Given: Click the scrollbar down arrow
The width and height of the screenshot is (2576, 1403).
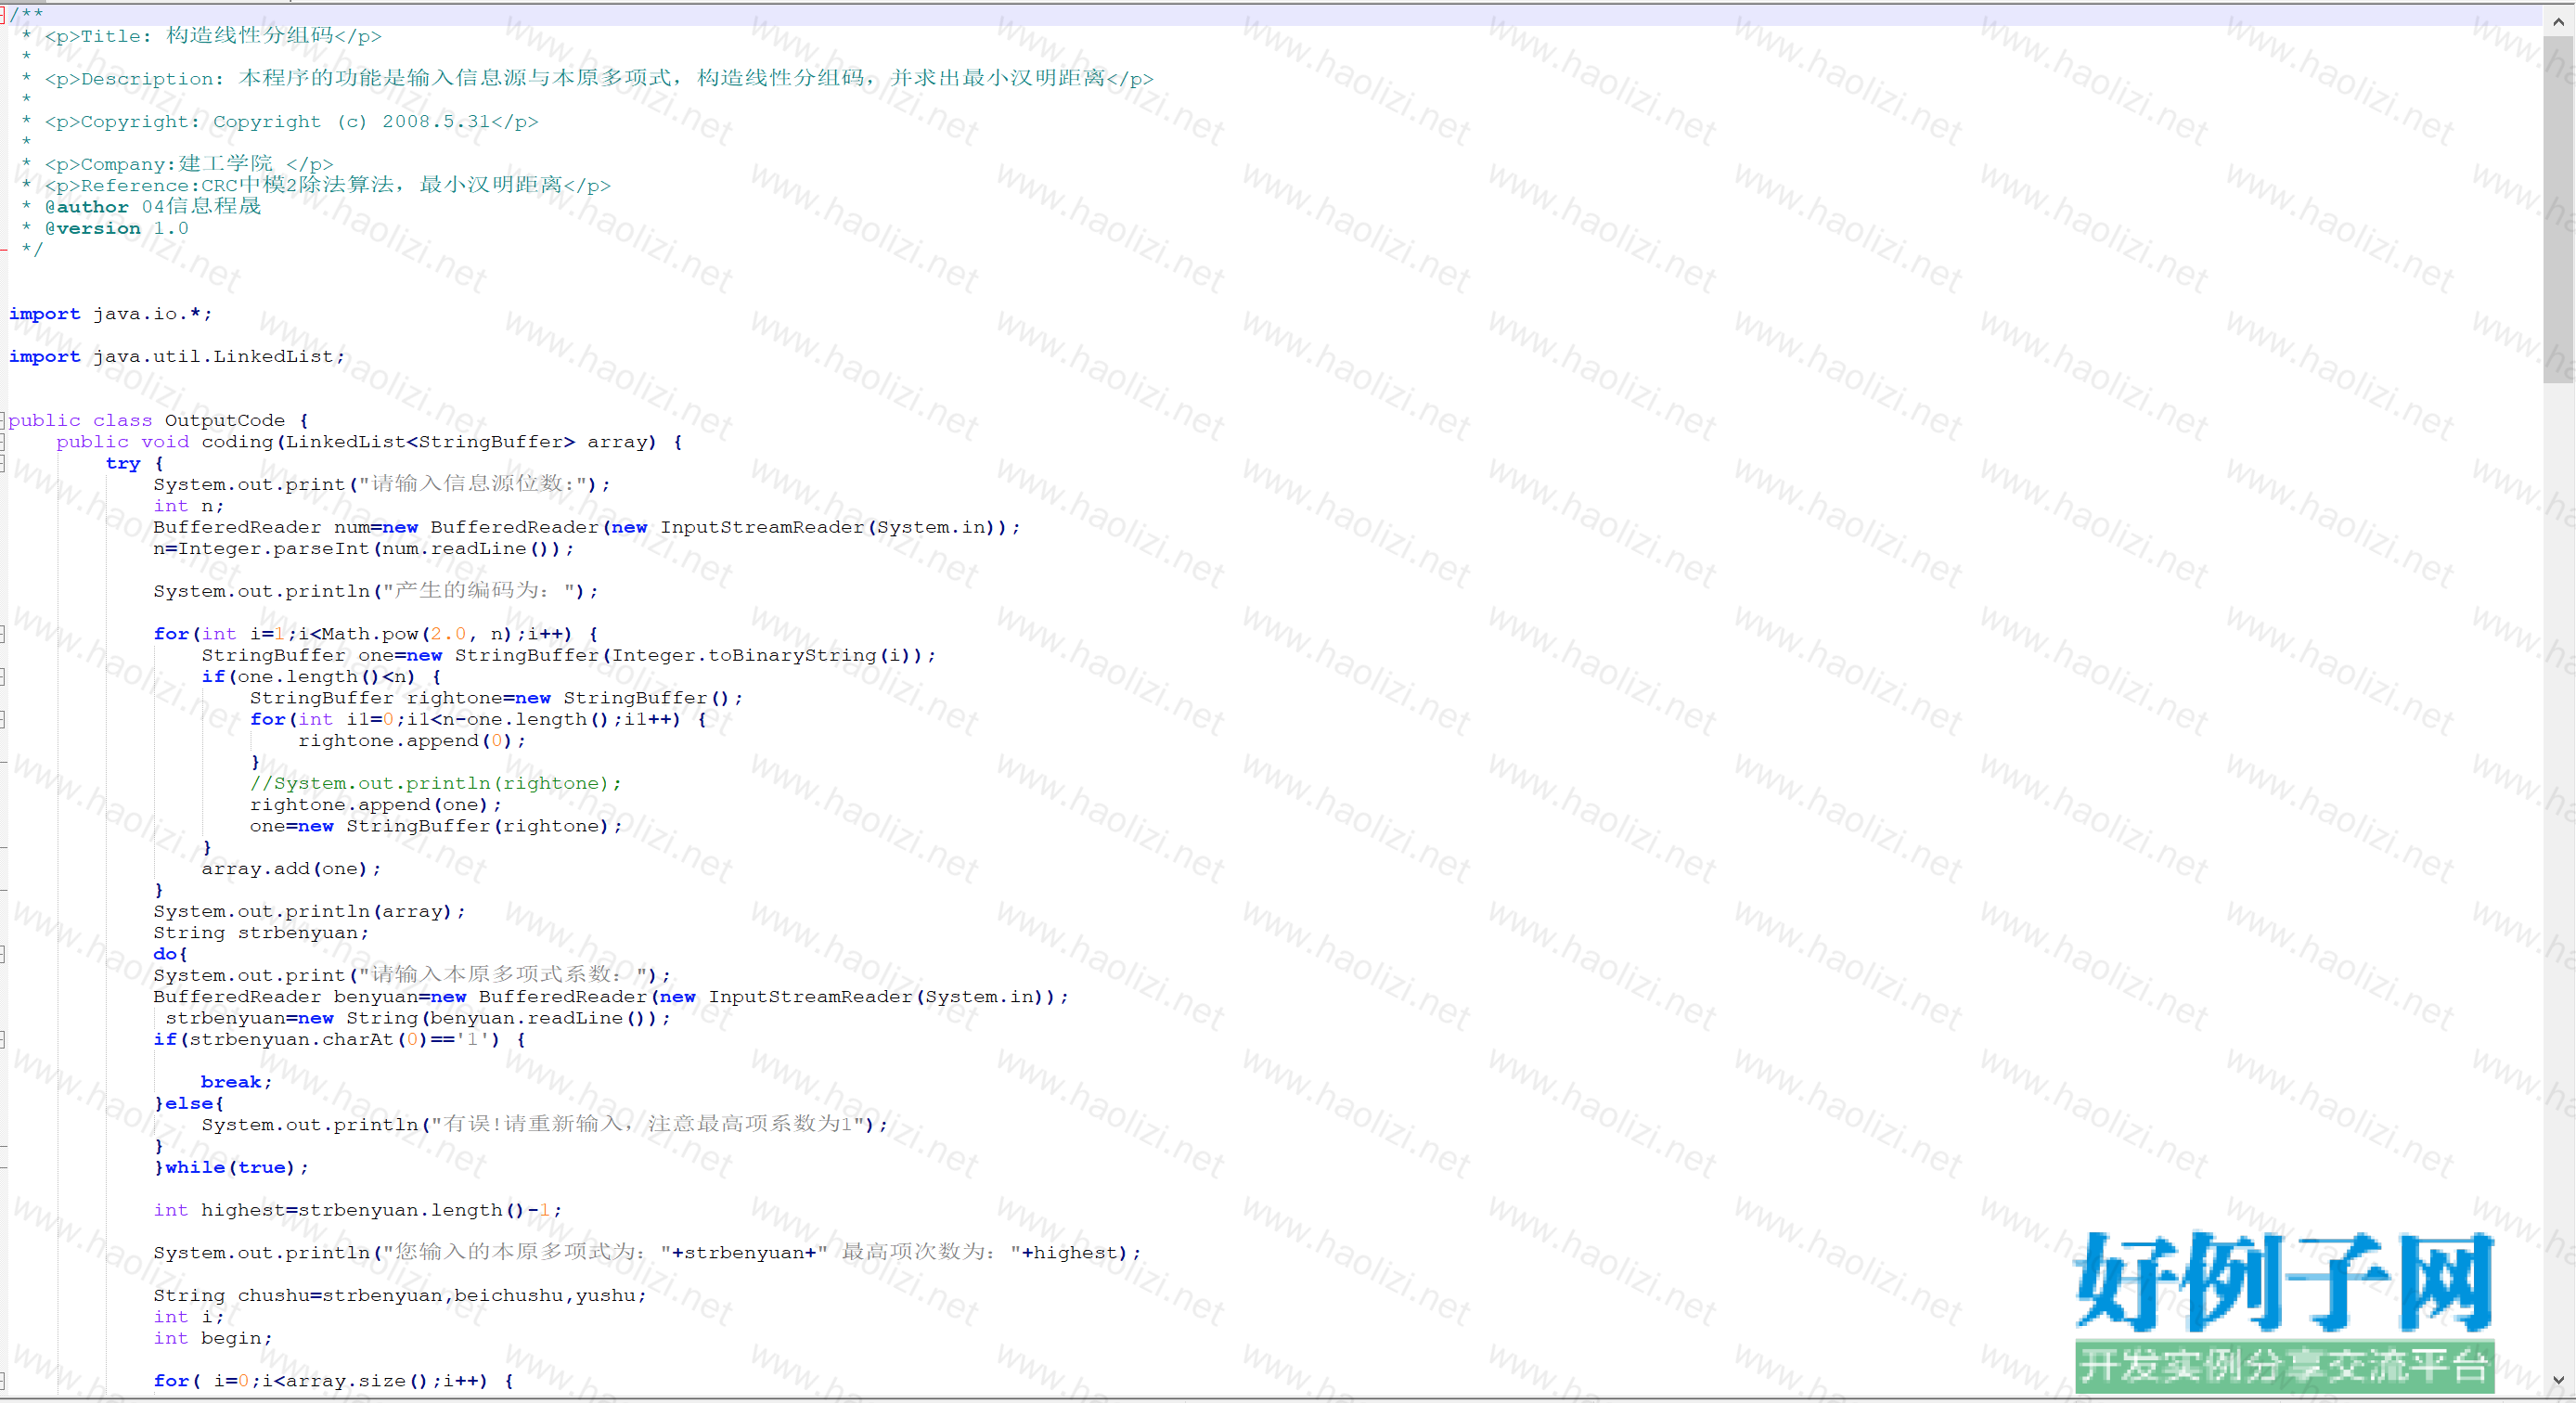Looking at the screenshot, I should [2558, 1380].
